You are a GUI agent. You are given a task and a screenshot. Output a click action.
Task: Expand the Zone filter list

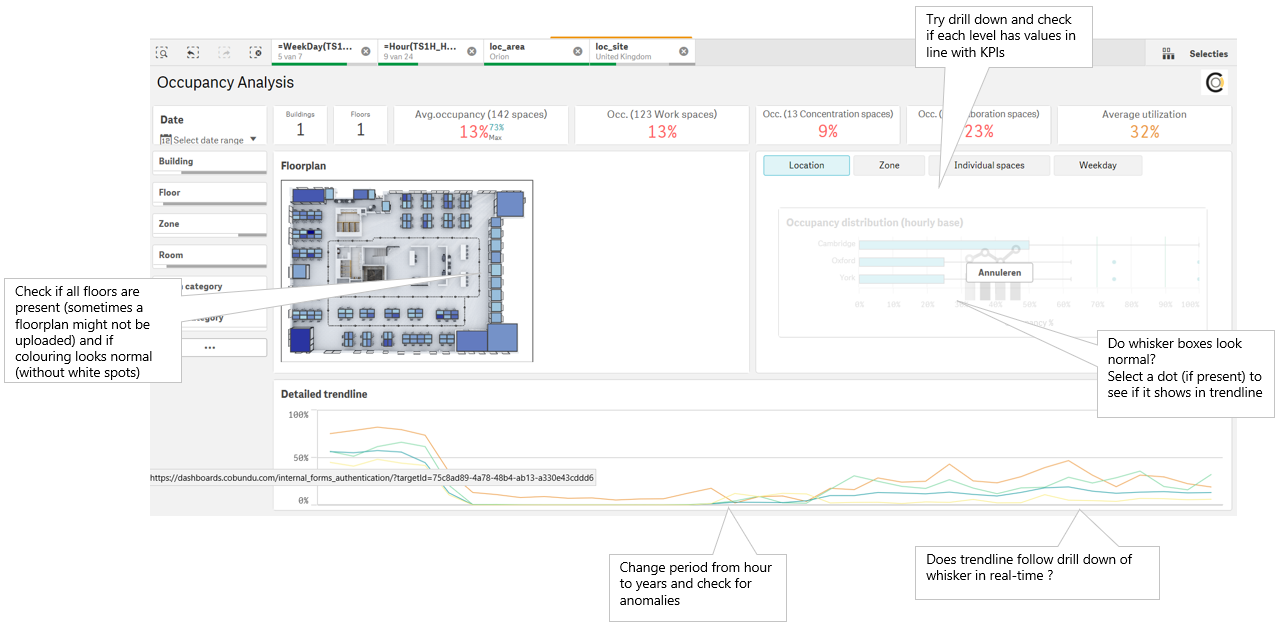[210, 224]
